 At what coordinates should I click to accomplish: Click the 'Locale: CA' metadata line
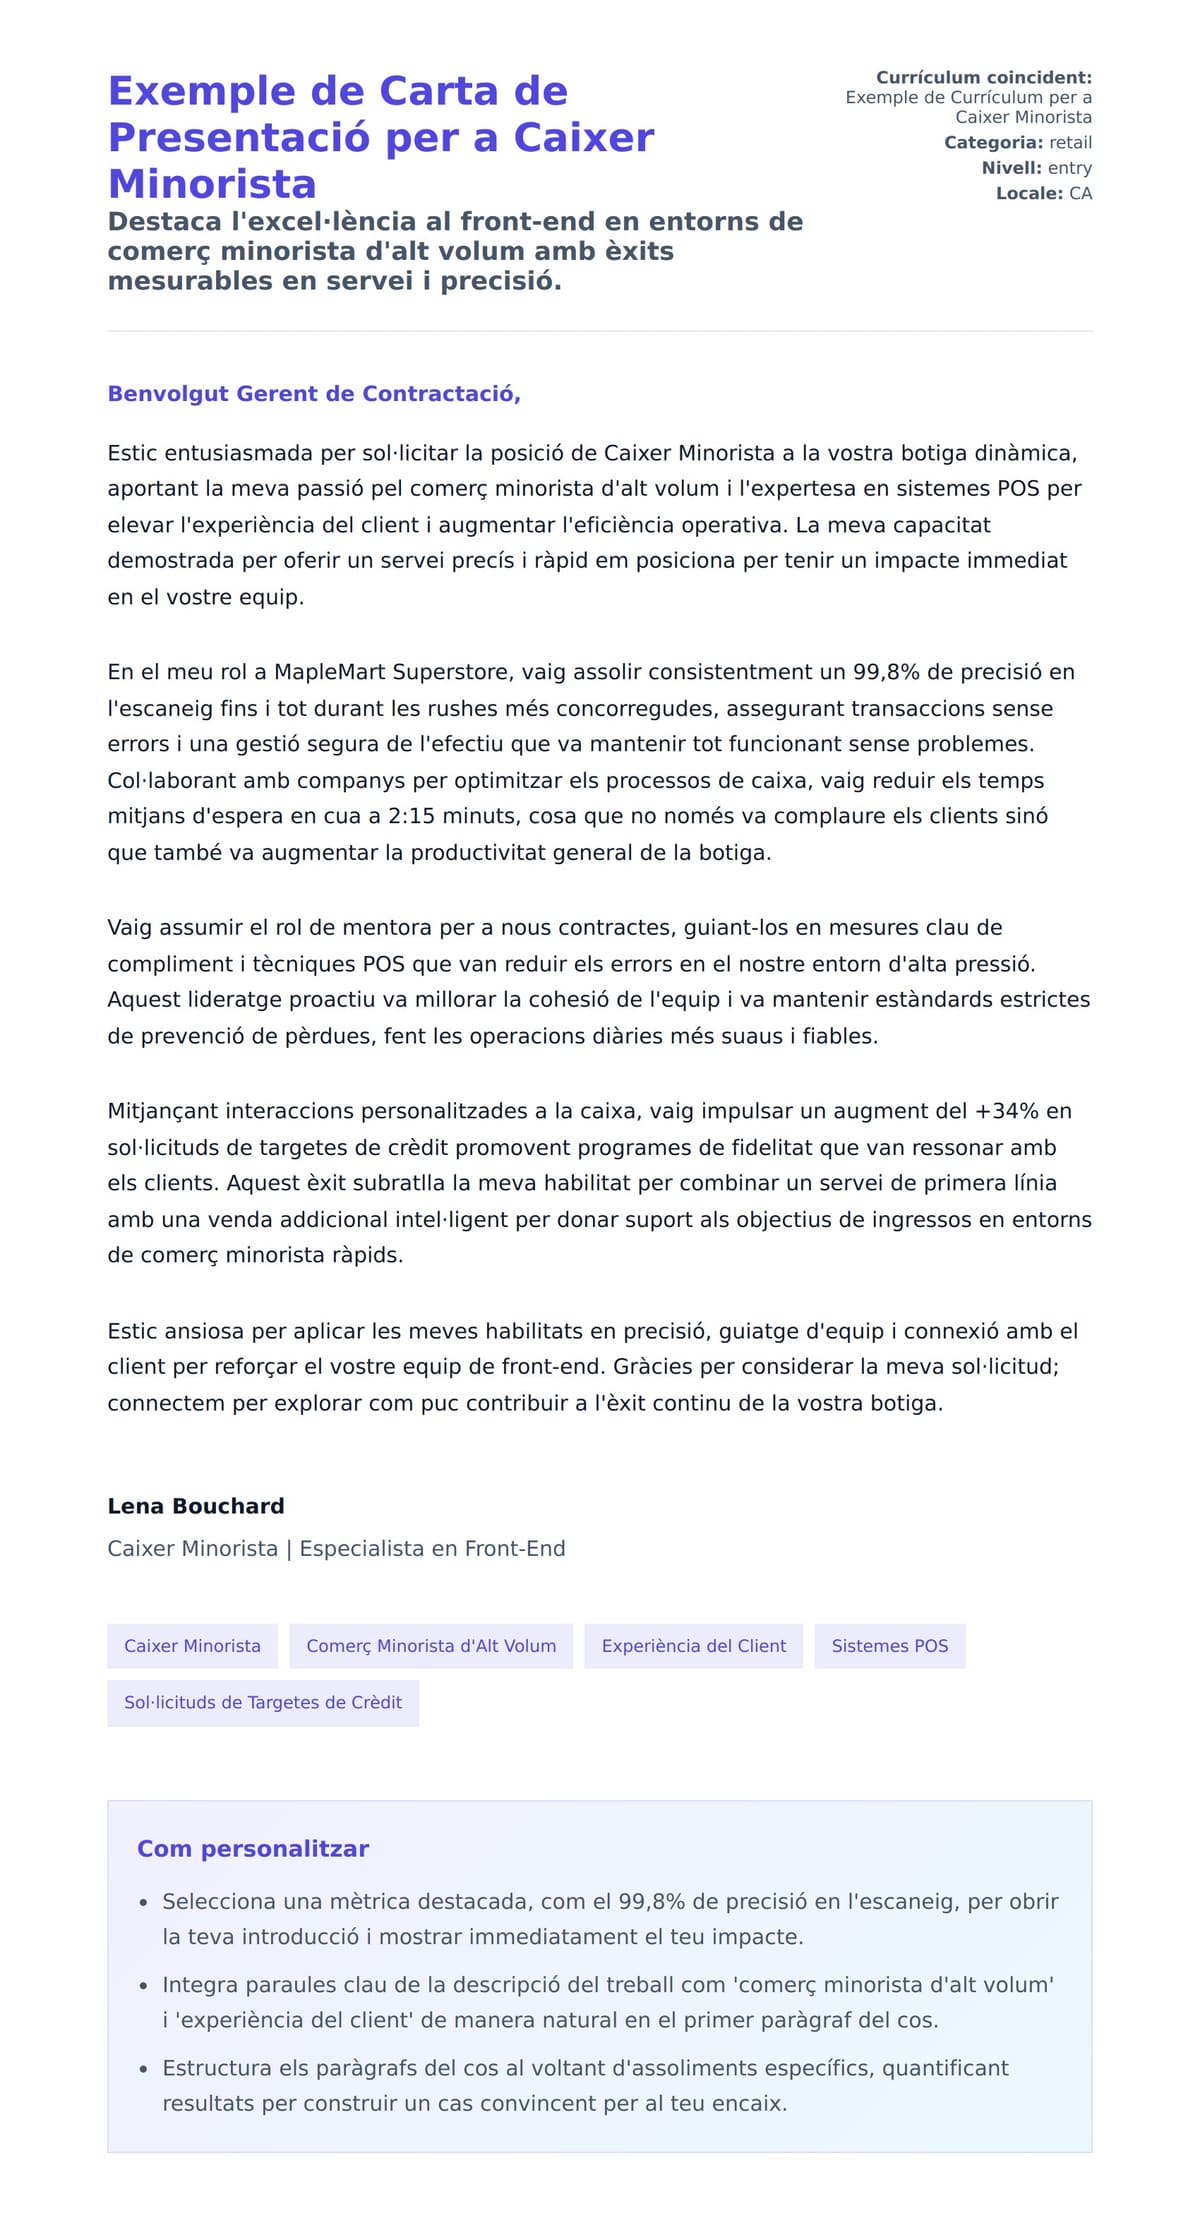pos(1043,193)
